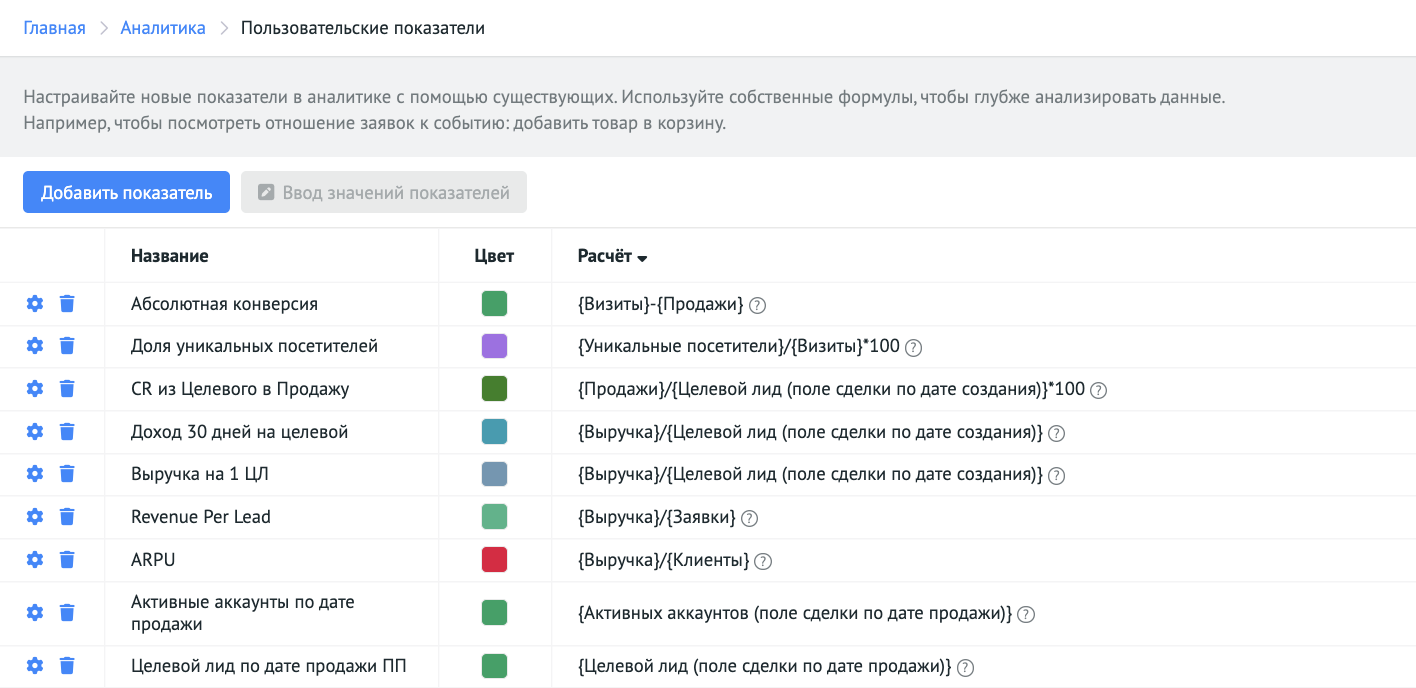
Task: Click the red ARPU color swatch
Action: [494, 560]
